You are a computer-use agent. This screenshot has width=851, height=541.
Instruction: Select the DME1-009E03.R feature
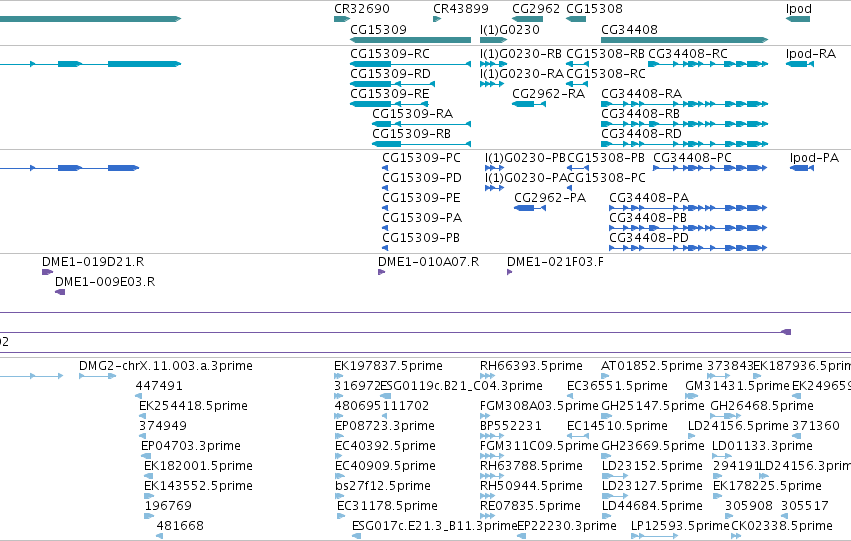pos(60,292)
